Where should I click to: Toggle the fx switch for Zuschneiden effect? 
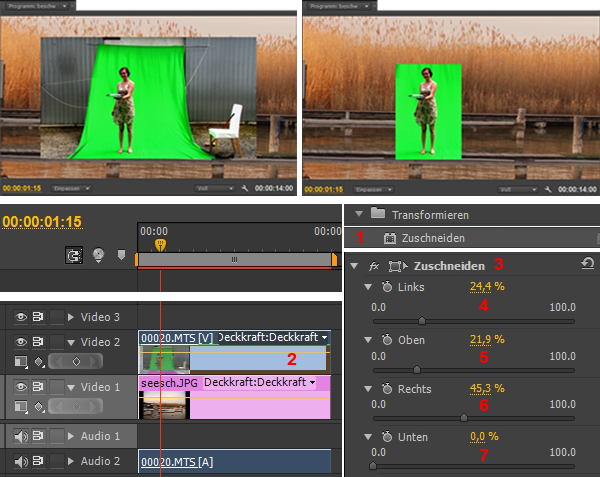pos(374,267)
